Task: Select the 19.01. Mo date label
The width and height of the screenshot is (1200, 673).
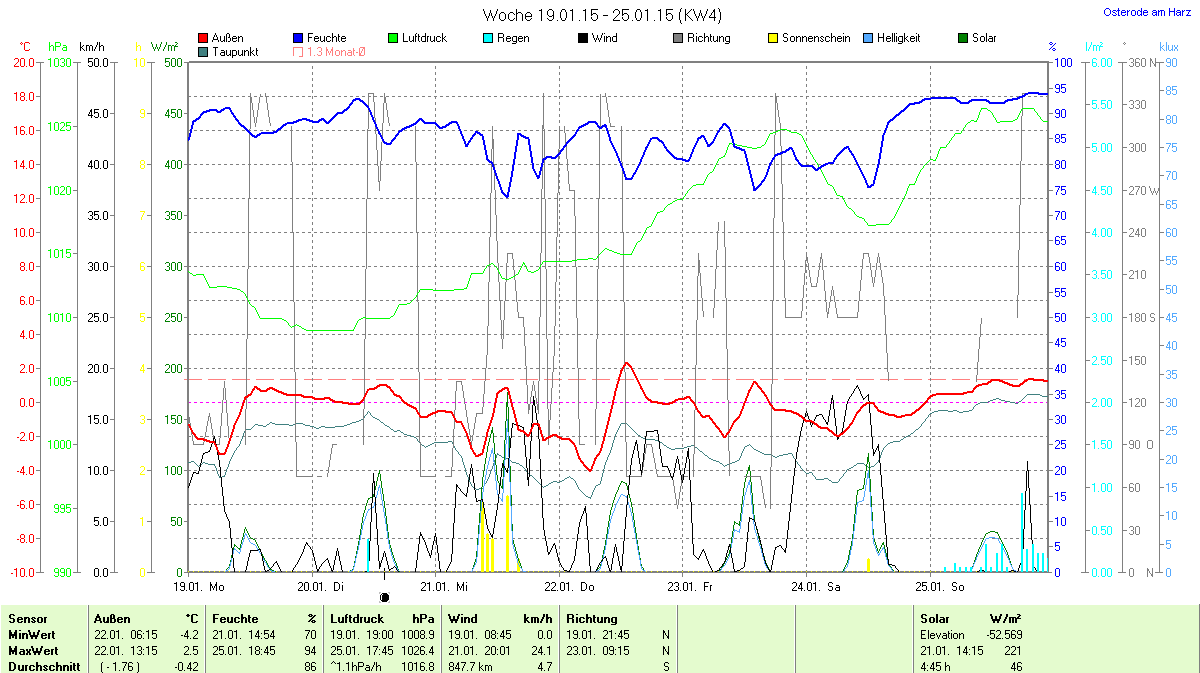Action: (x=199, y=587)
